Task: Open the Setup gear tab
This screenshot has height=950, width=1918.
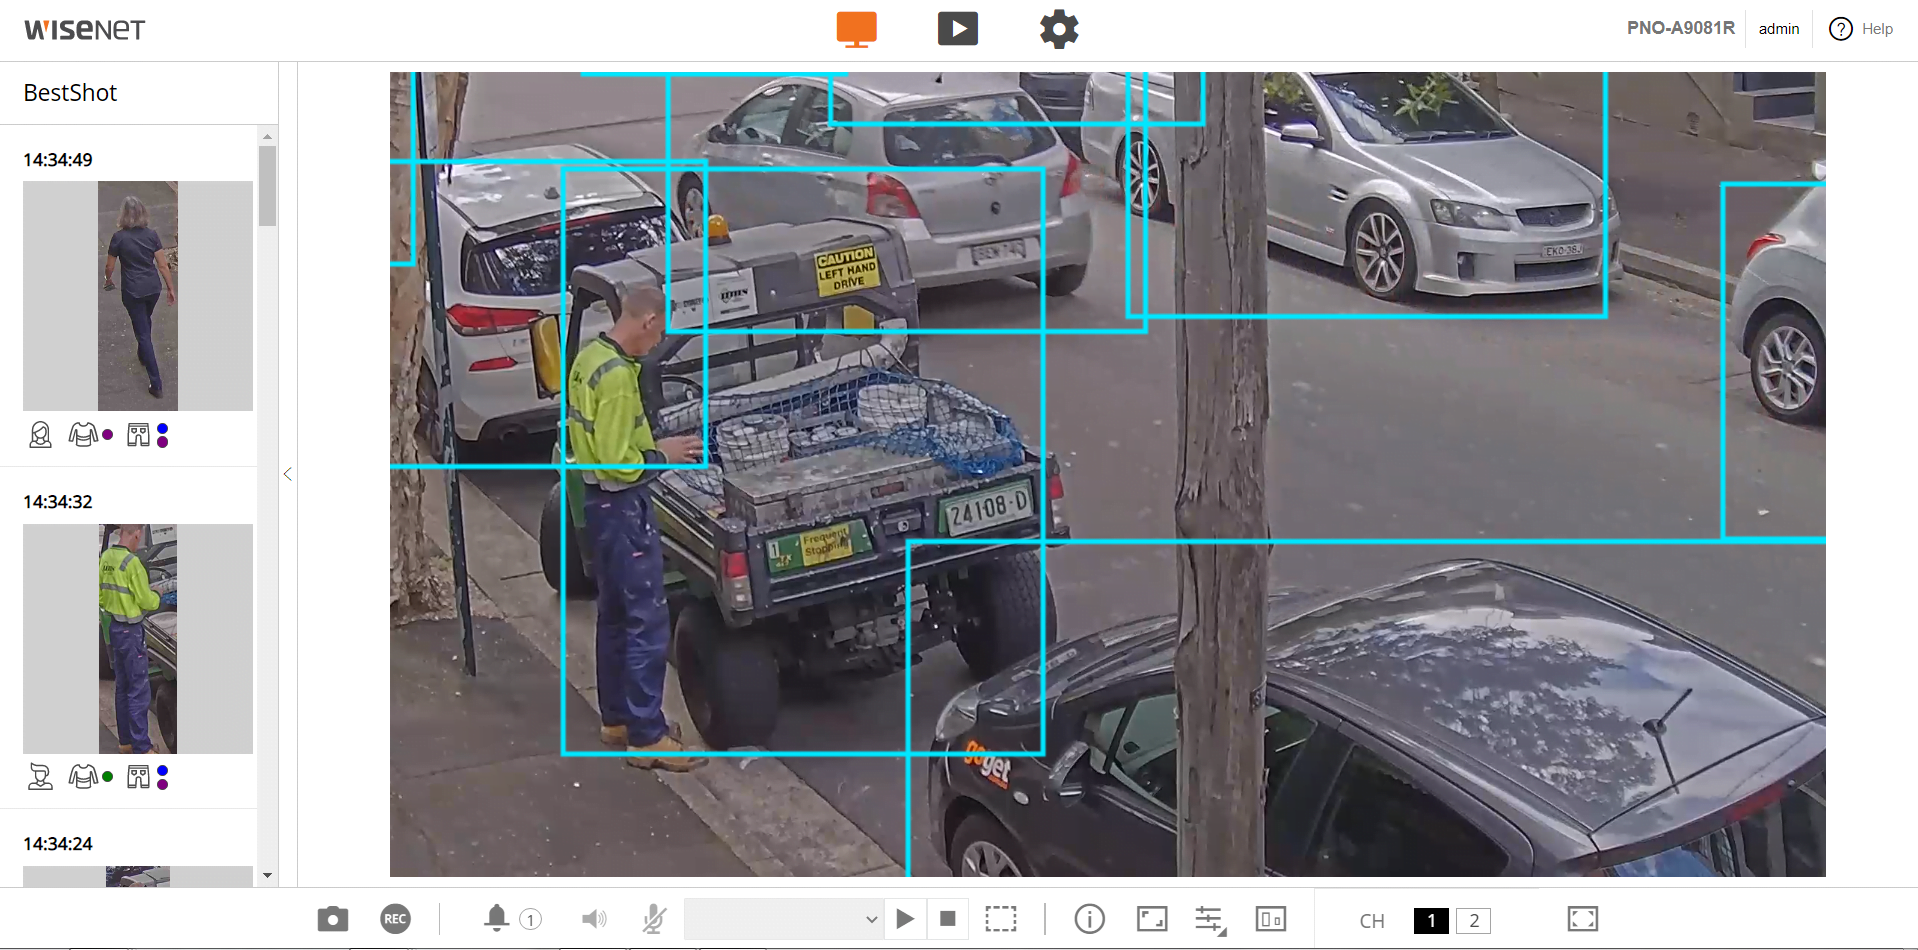Action: (x=1059, y=29)
